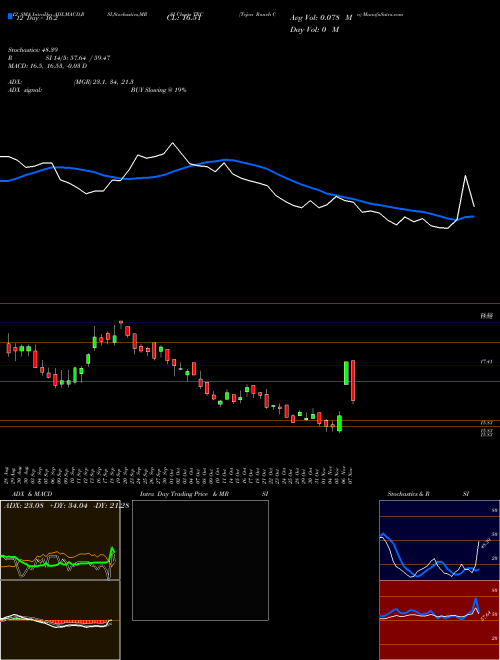The width and height of the screenshot is (500, 660).
Task: Click the 'Intra Day Trading Price & MR' heading
Action: click(184, 494)
